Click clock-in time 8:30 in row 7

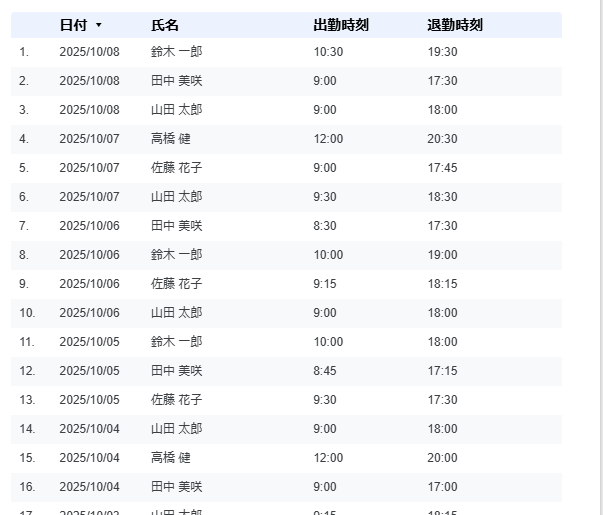[x=324, y=226]
